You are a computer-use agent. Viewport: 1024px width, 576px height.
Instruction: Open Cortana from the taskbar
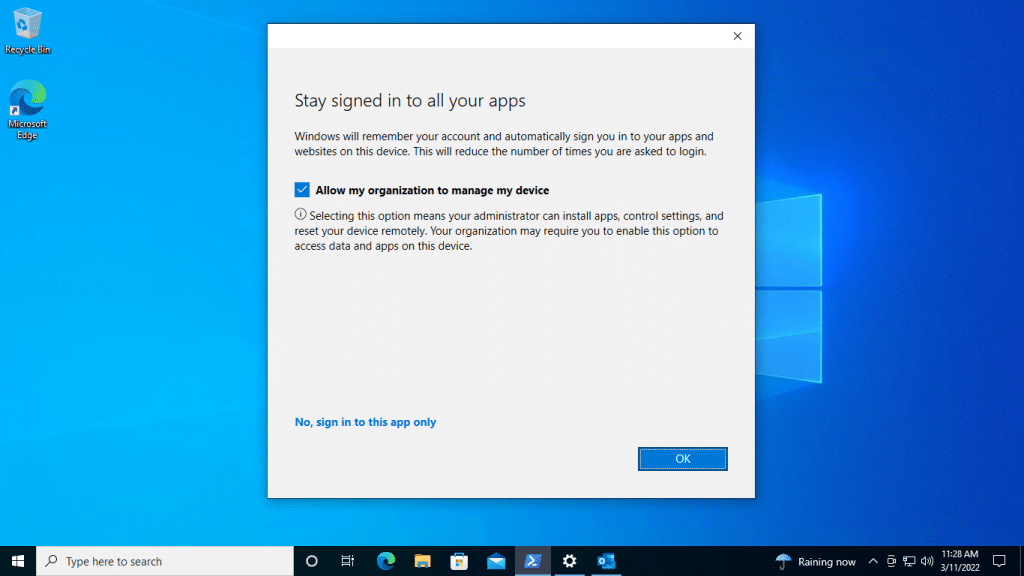312,561
